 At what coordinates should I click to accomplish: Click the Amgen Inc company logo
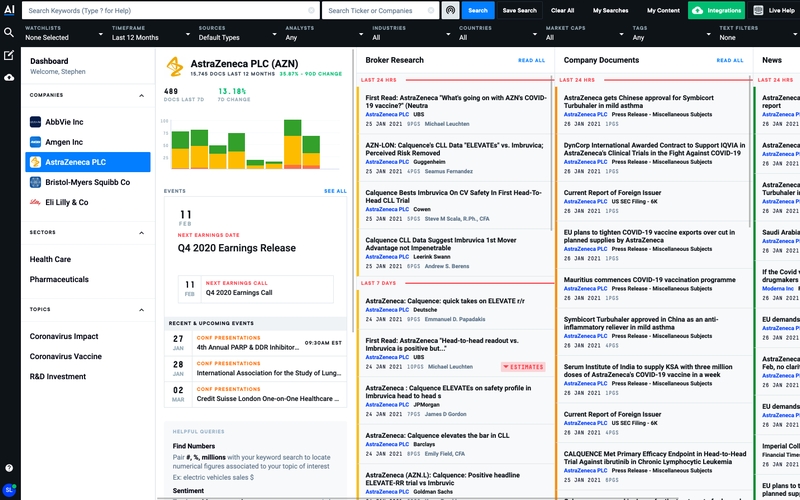click(35, 142)
